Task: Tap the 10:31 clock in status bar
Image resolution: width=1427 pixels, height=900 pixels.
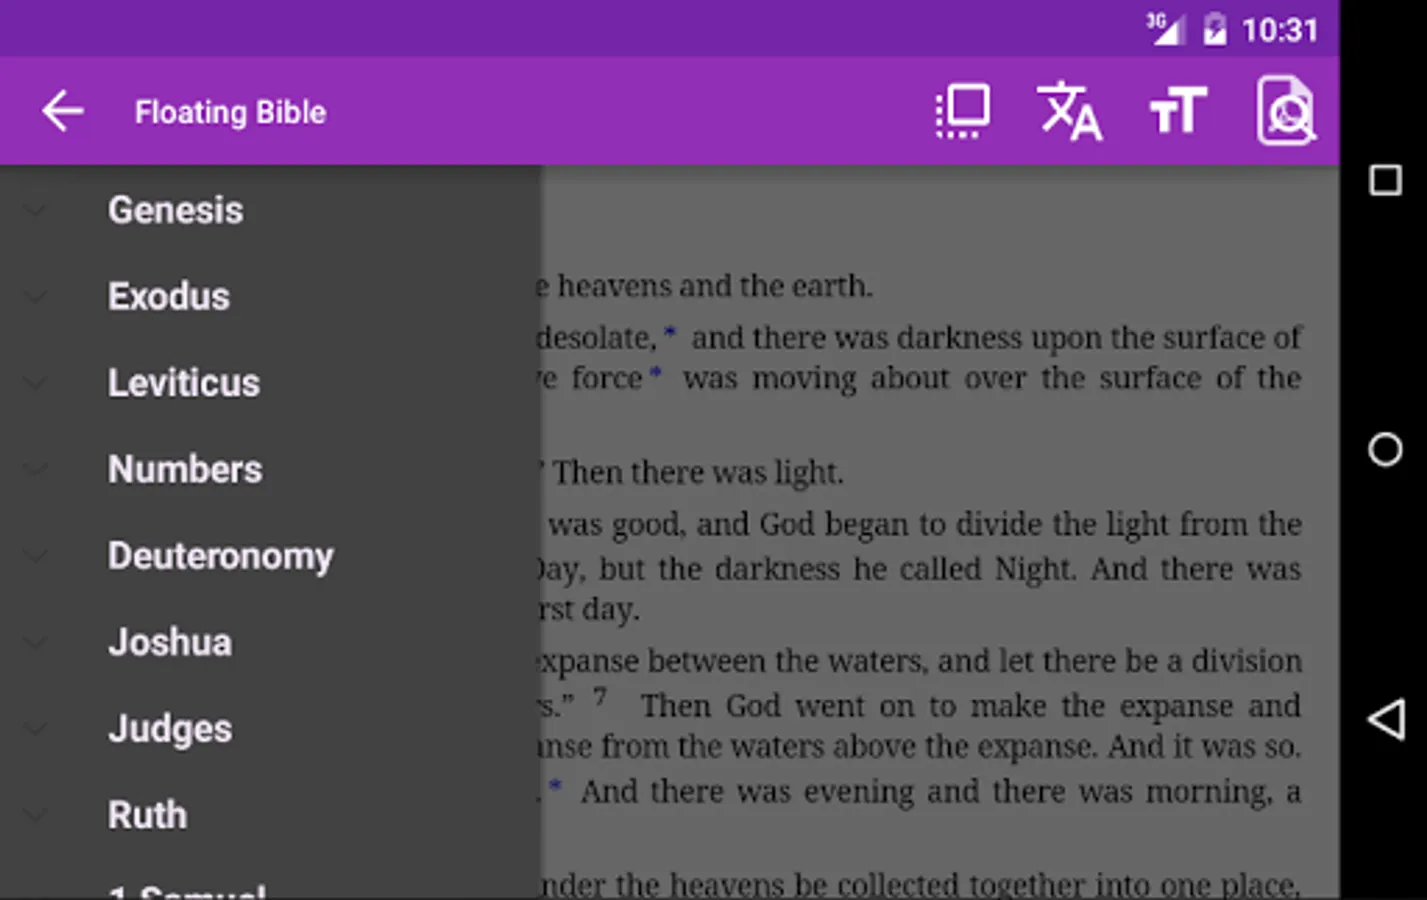Action: click(x=1280, y=30)
